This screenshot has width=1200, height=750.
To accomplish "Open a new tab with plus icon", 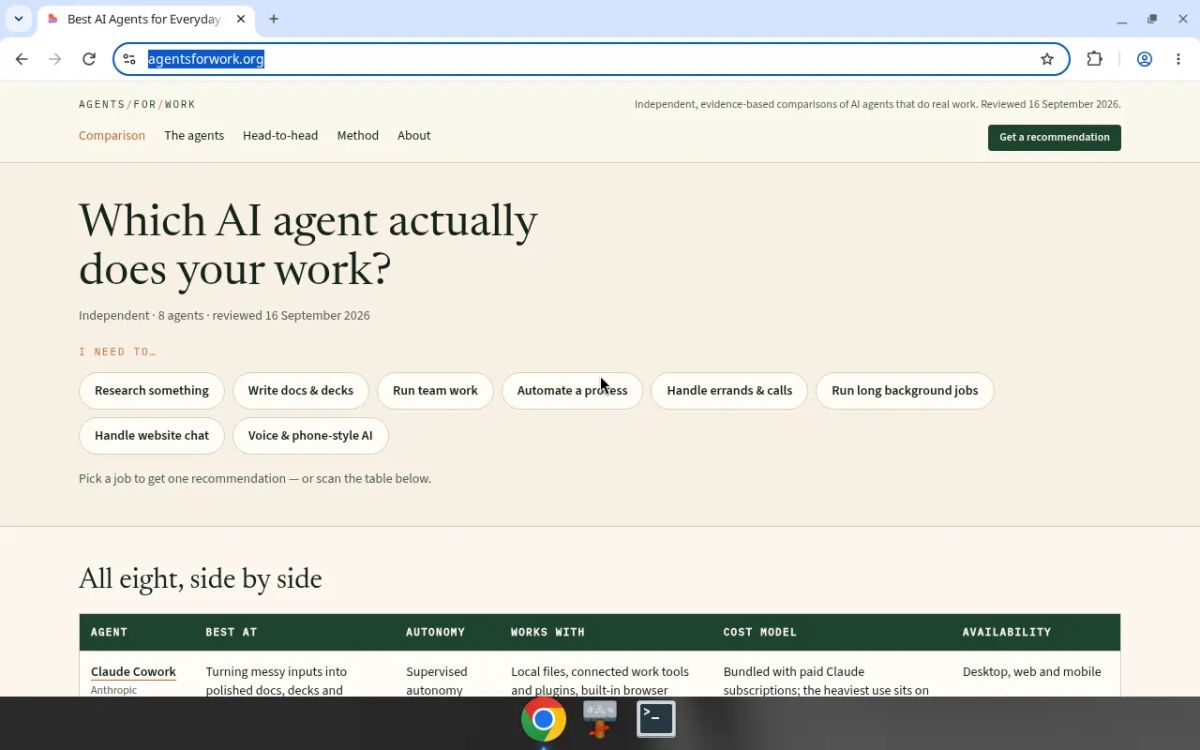I will tap(274, 19).
